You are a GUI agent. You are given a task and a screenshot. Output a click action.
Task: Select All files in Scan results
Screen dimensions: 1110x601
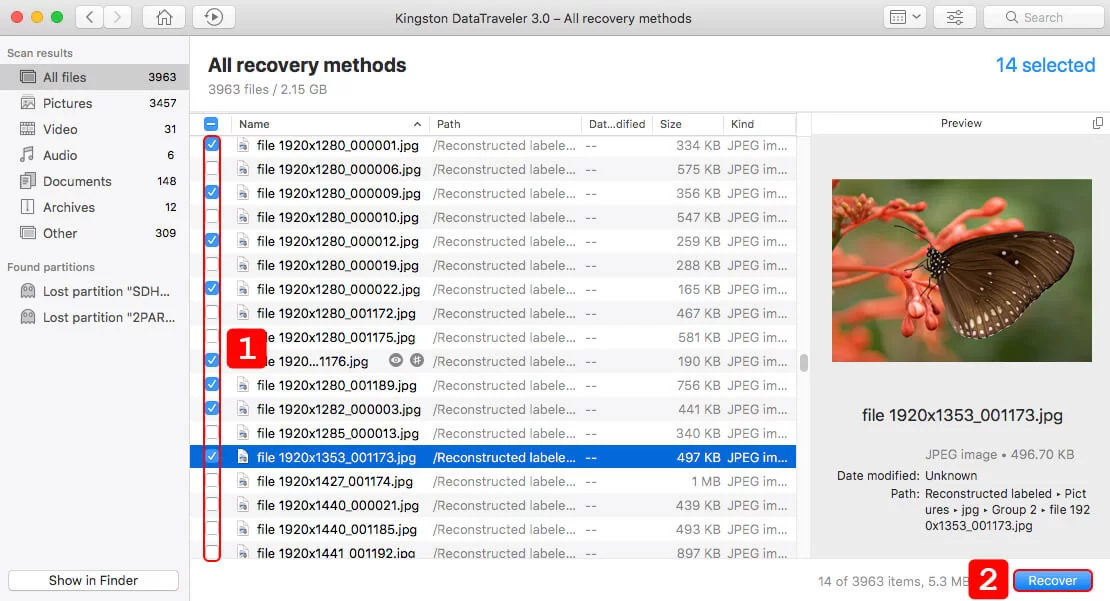click(66, 76)
